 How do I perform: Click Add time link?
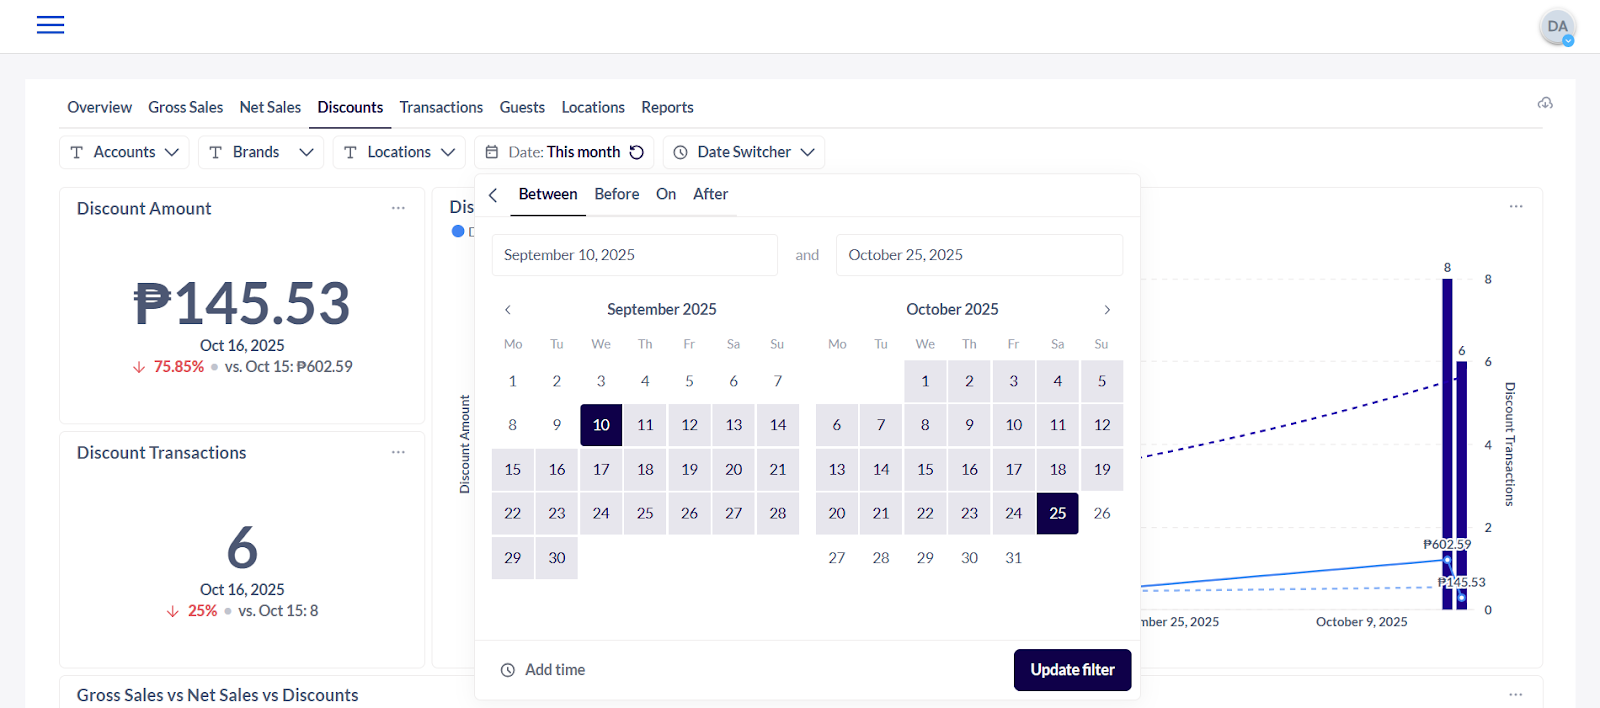click(x=543, y=670)
